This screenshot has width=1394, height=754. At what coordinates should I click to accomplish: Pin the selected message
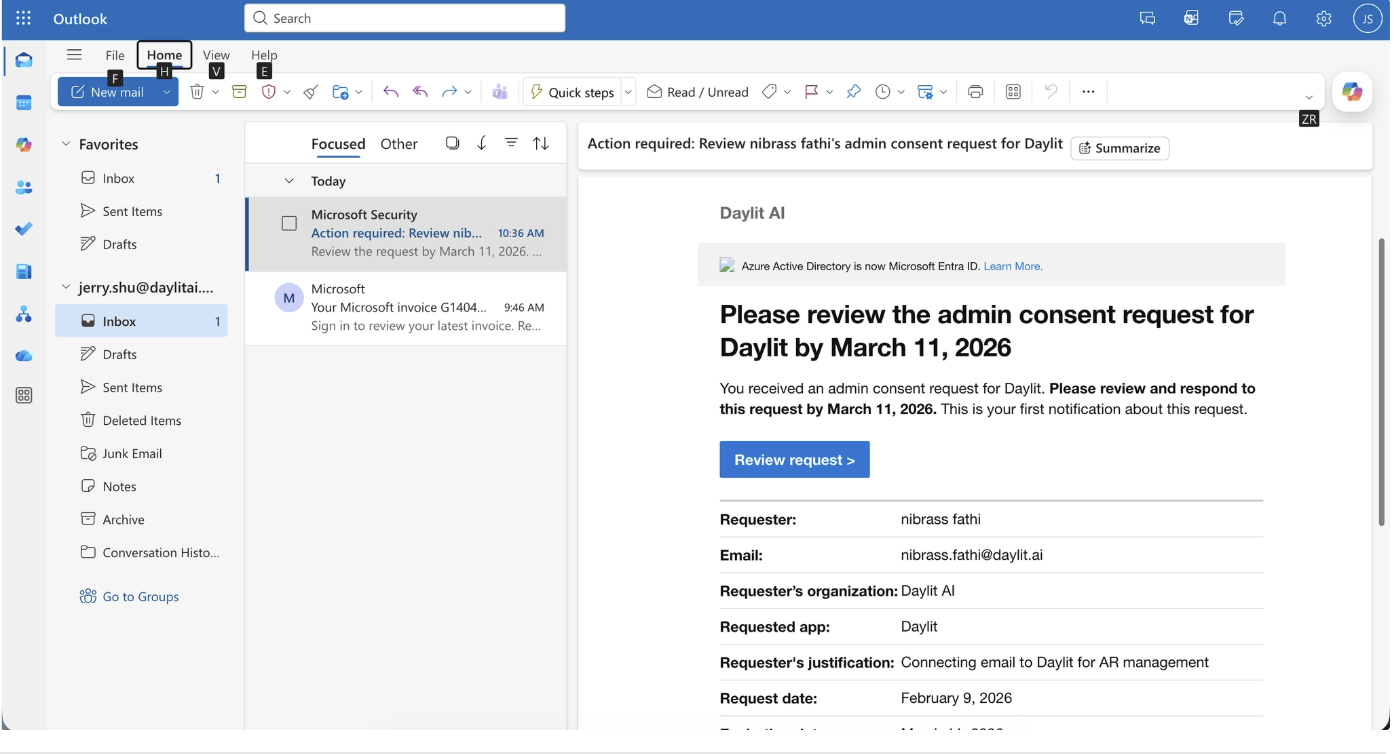point(853,92)
